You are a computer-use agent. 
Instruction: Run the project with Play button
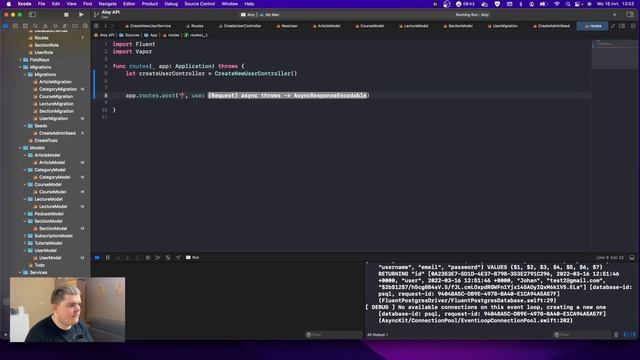pos(81,15)
